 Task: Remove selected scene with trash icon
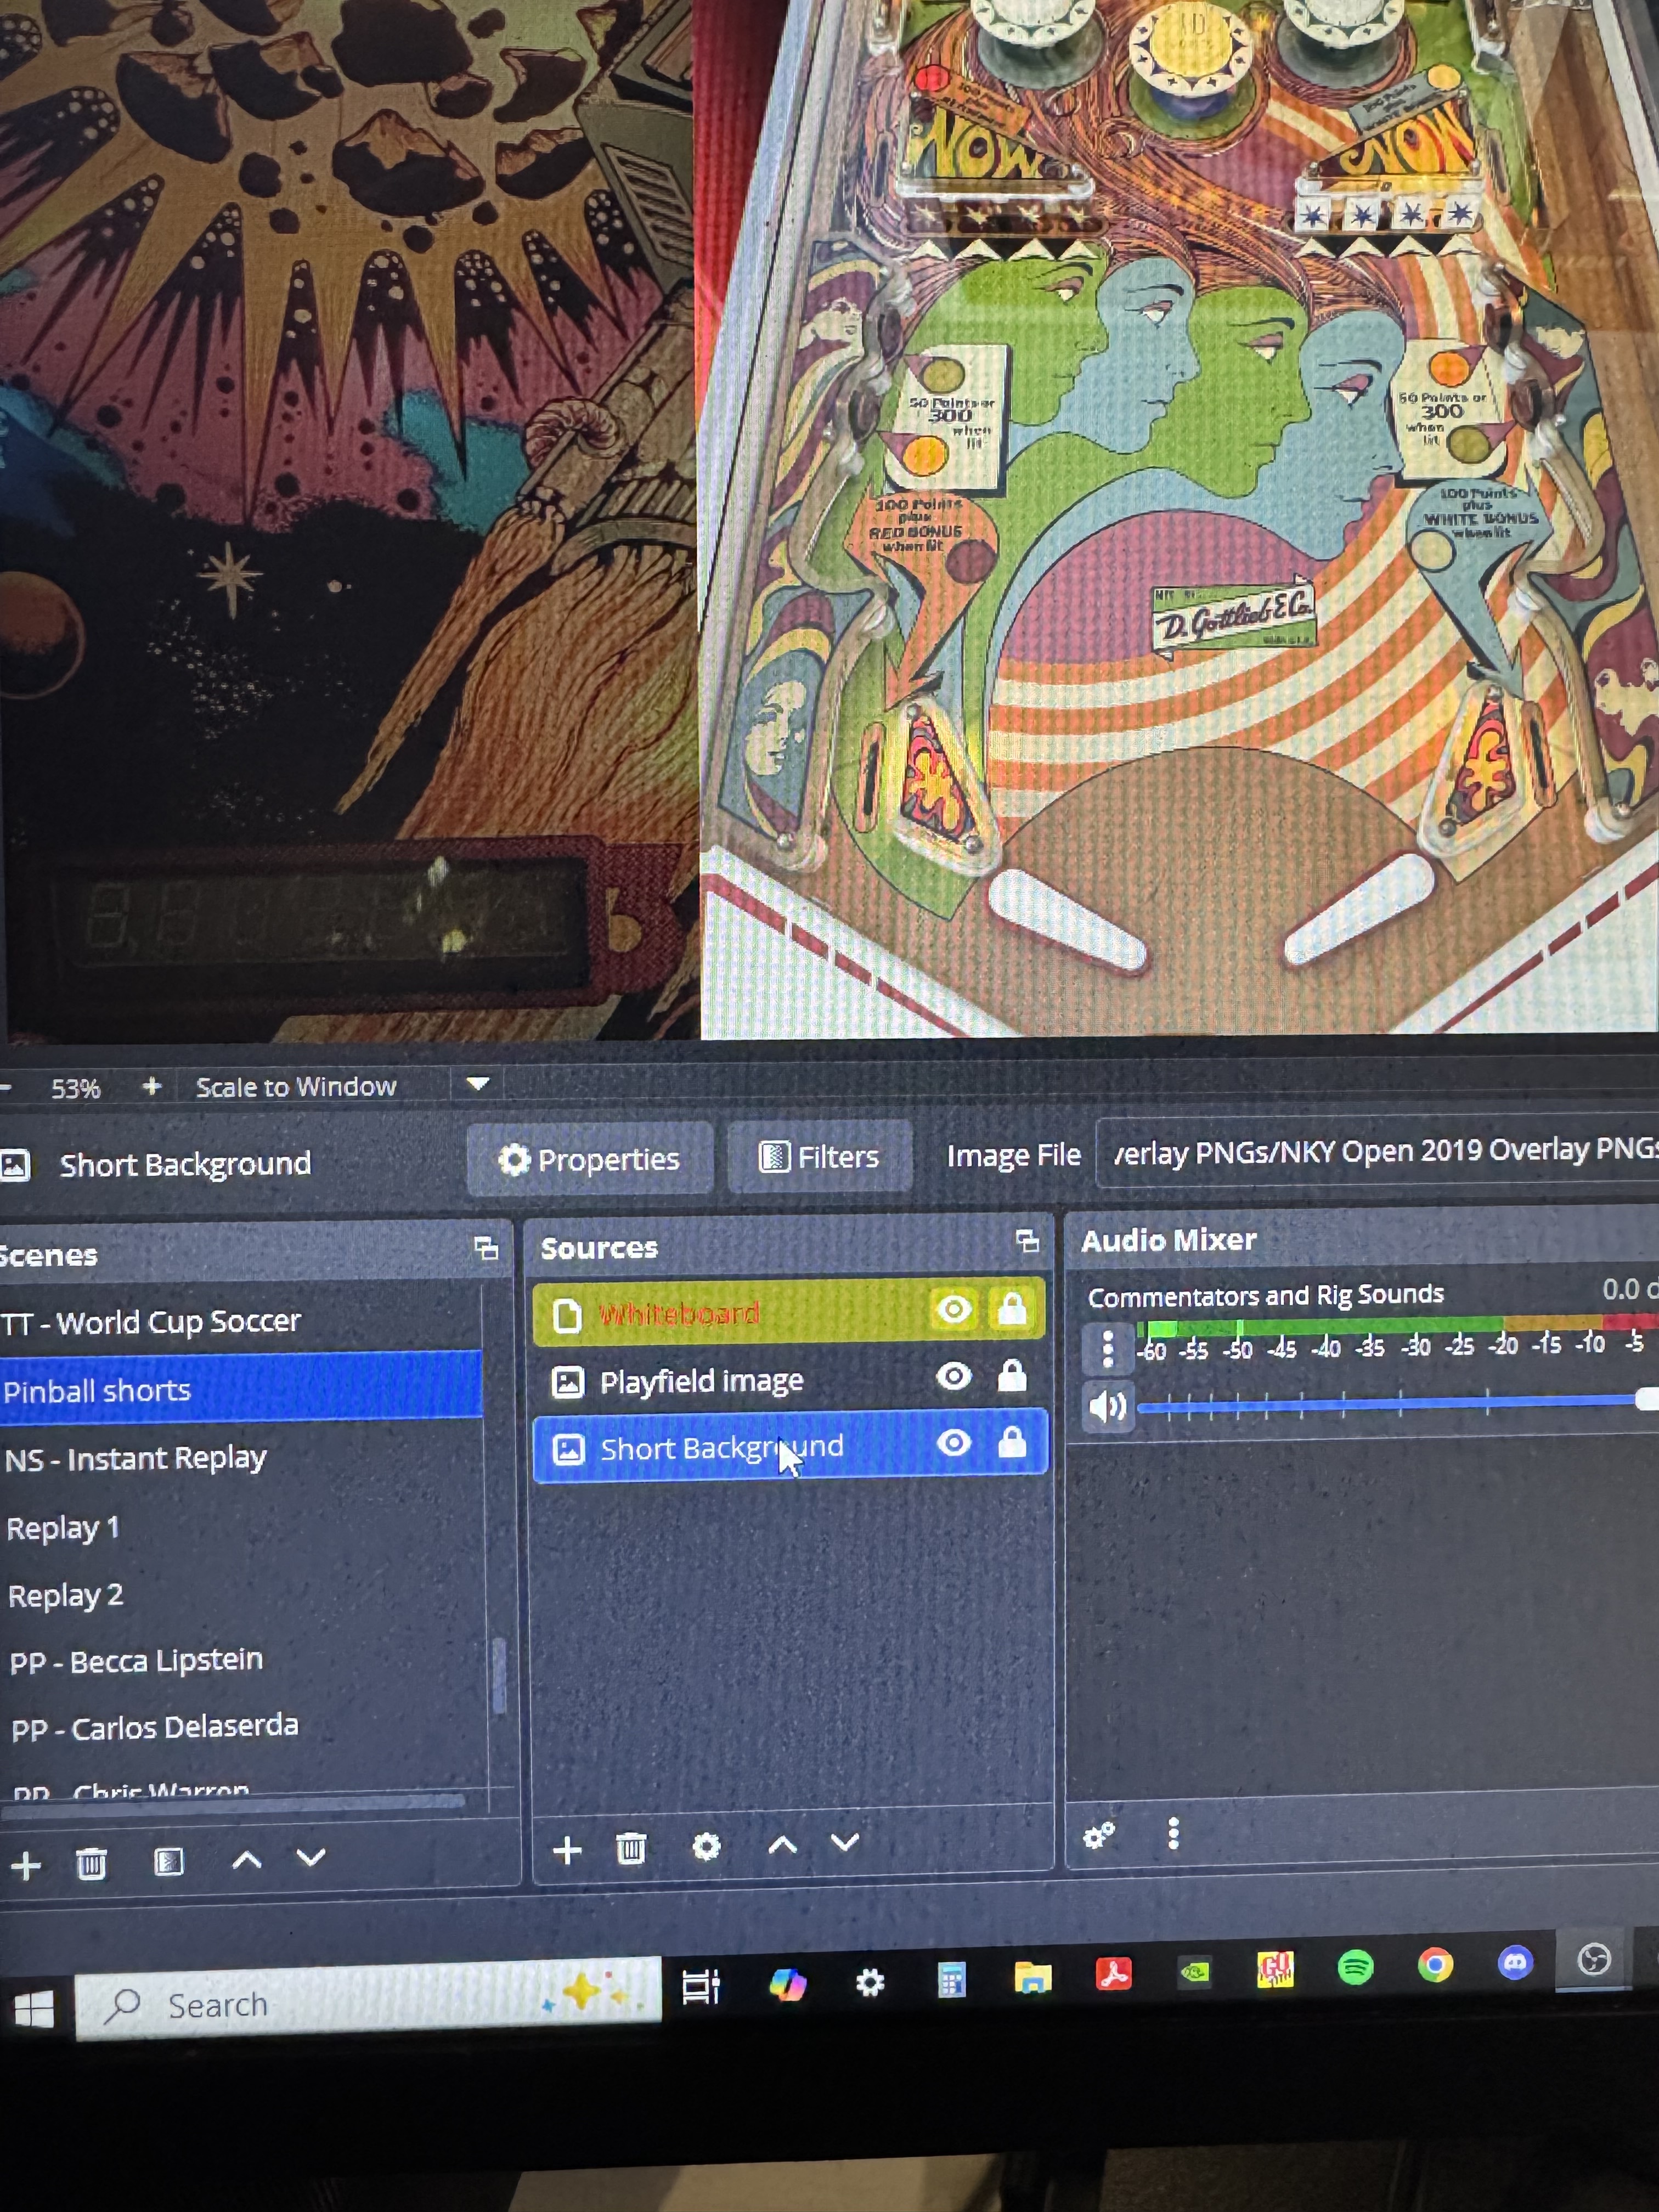(x=91, y=1863)
